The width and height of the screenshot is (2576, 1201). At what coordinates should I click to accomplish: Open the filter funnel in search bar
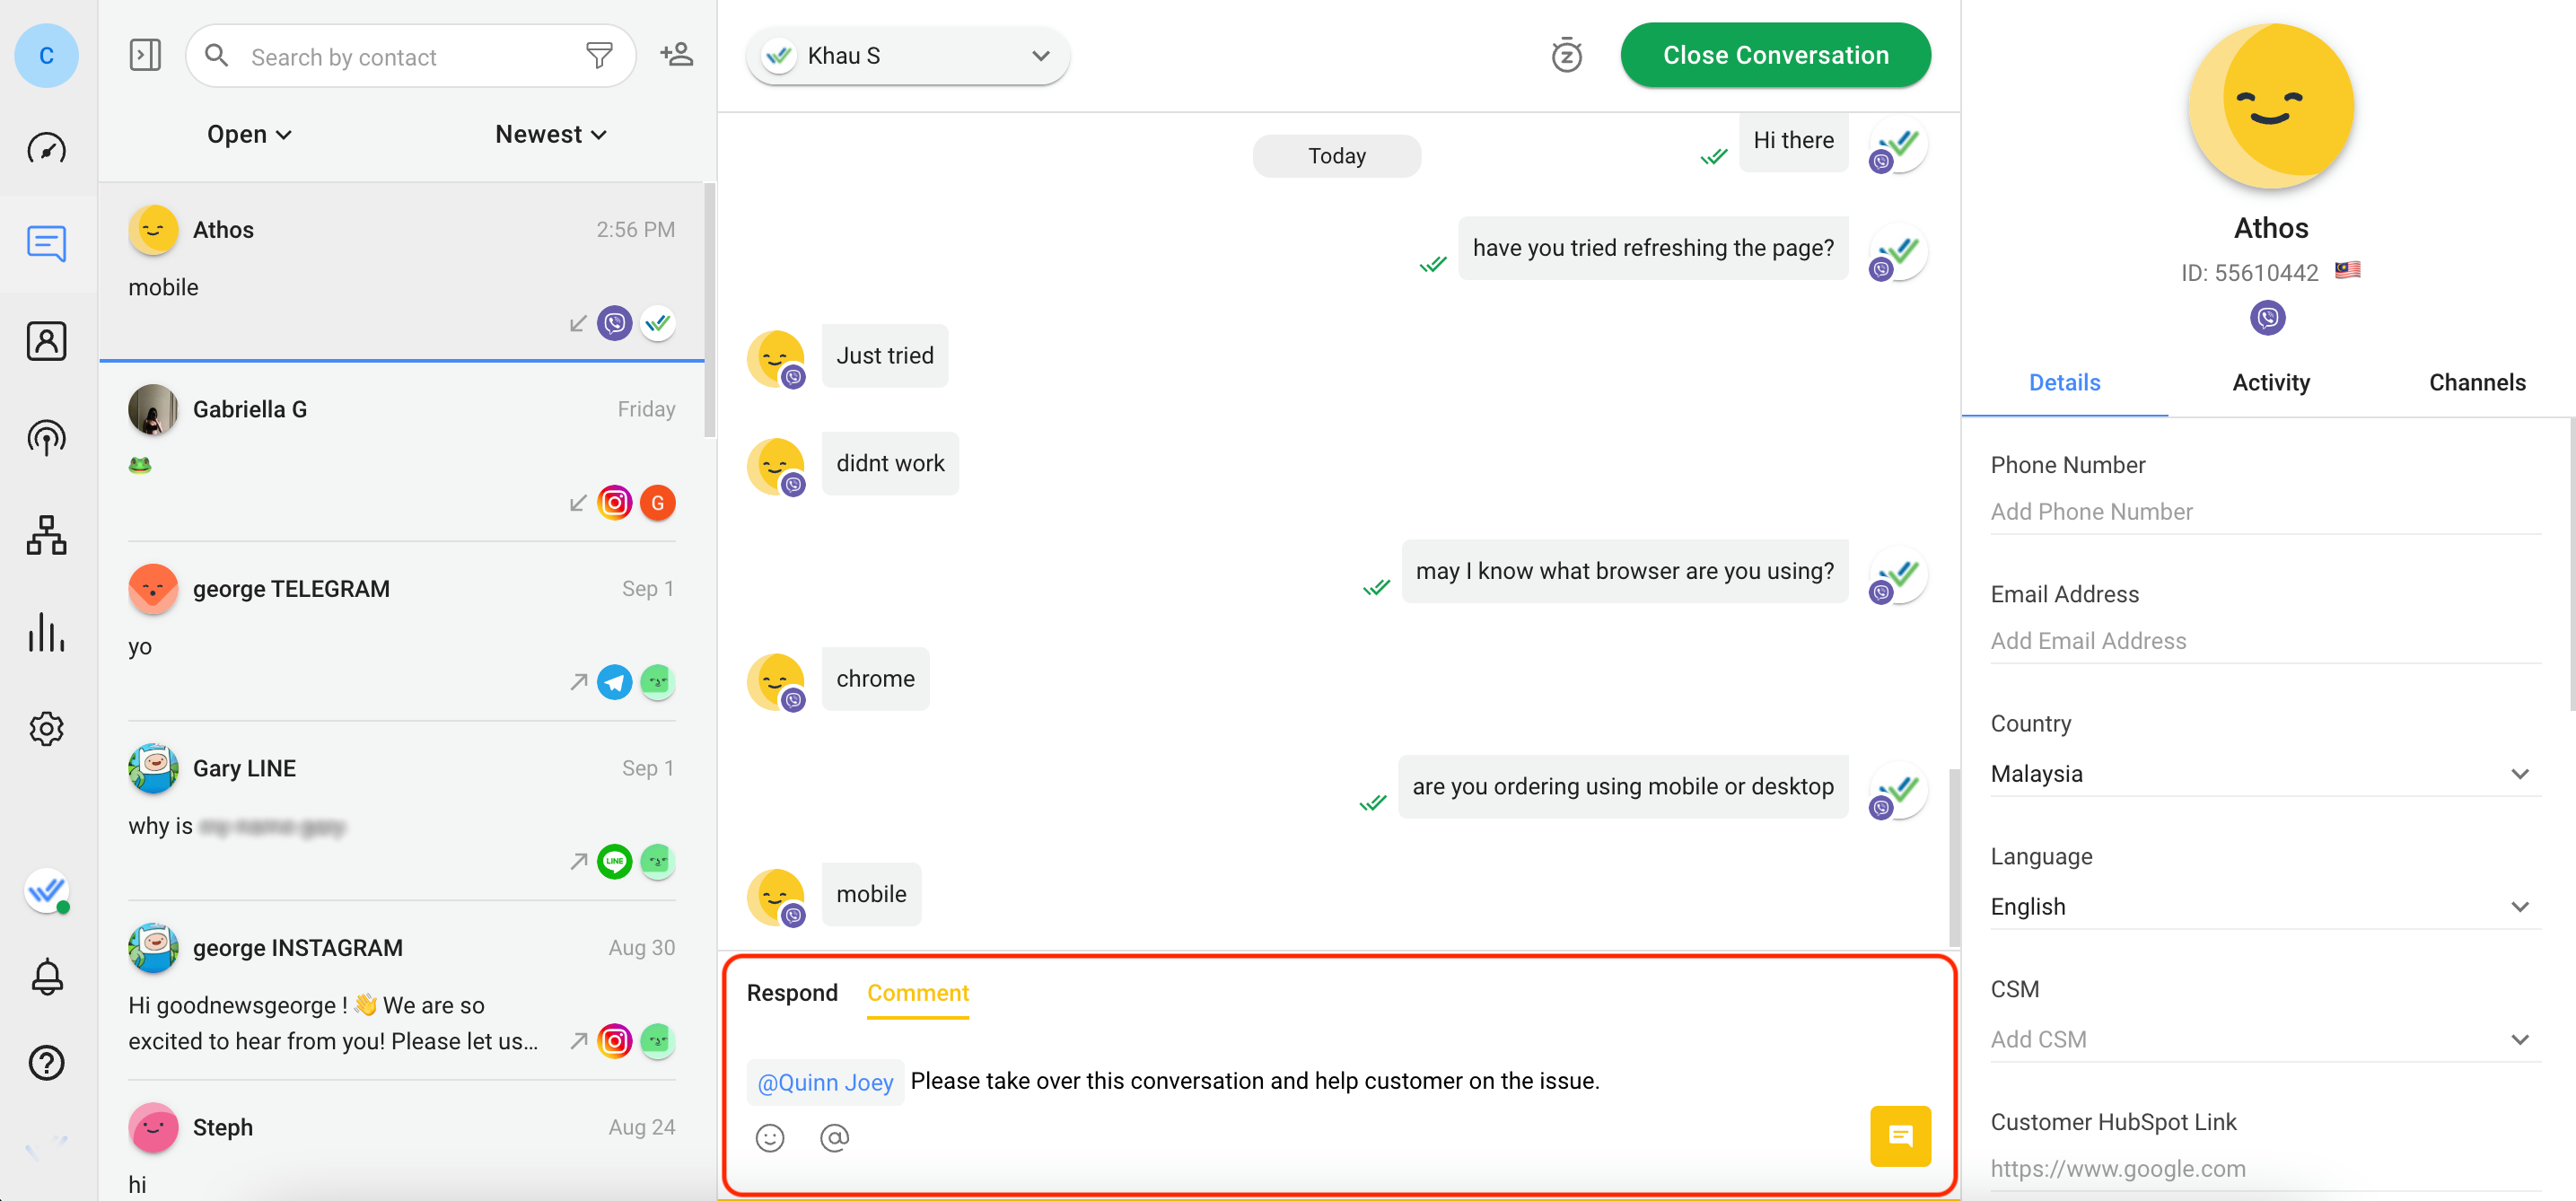tap(599, 56)
